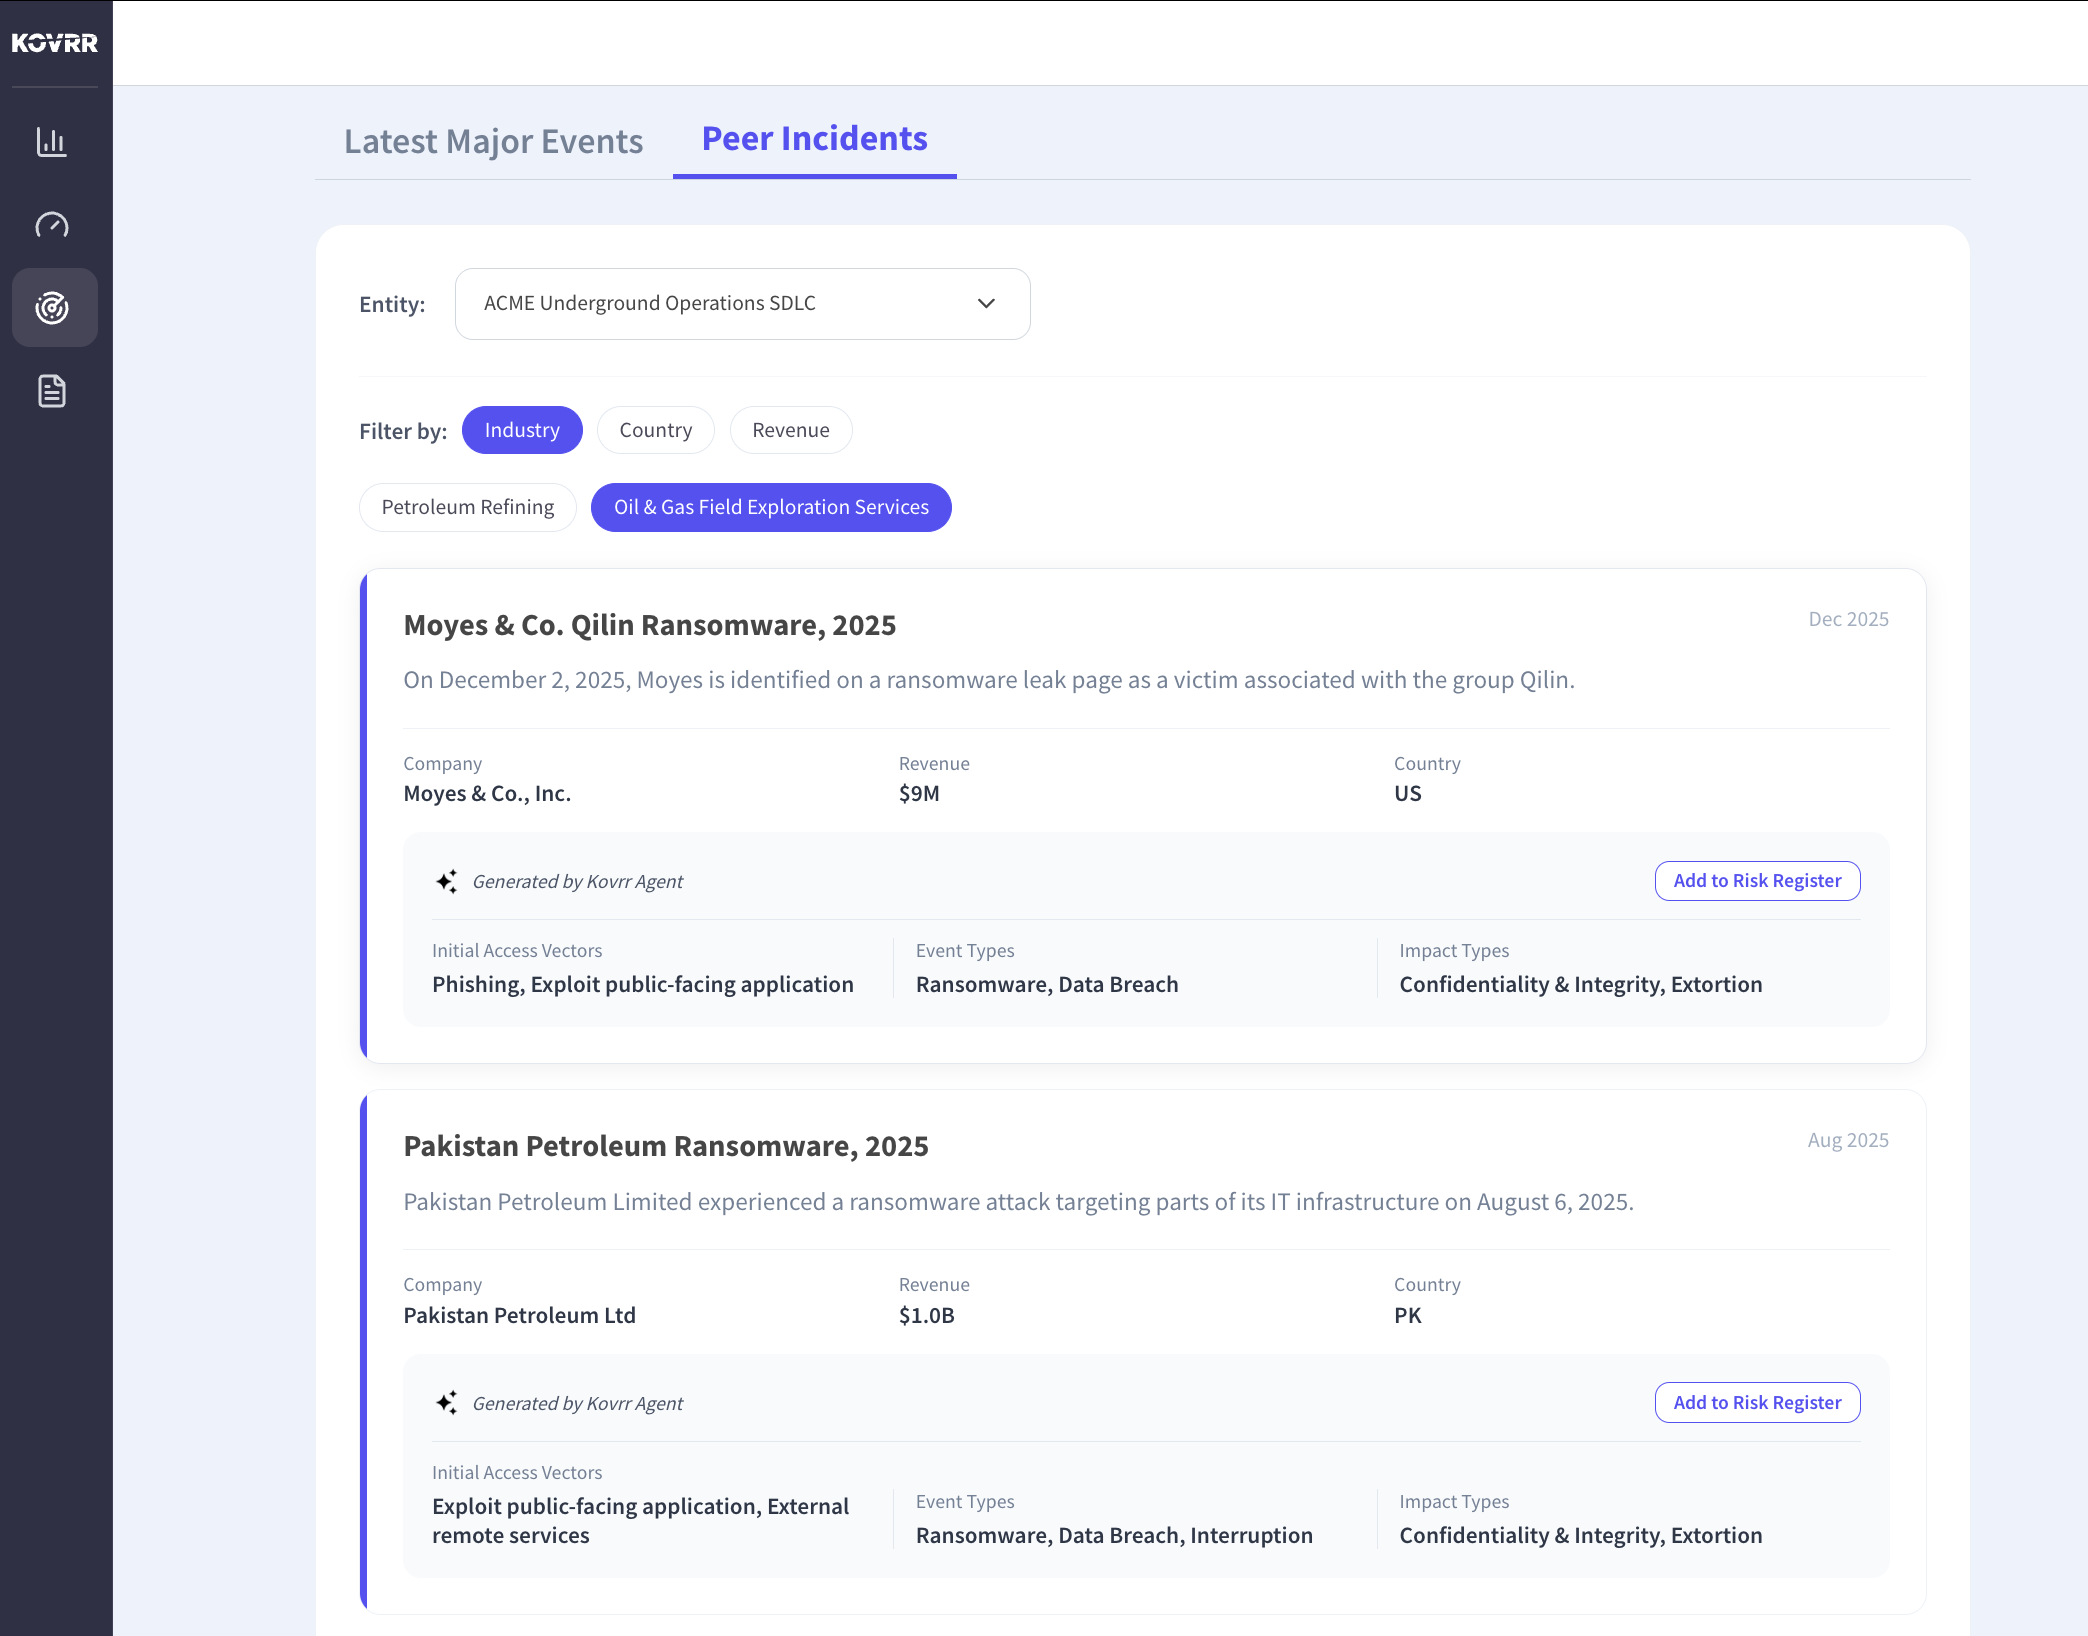Click the Dec 2025 date label
This screenshot has width=2088, height=1636.
[x=1848, y=619]
